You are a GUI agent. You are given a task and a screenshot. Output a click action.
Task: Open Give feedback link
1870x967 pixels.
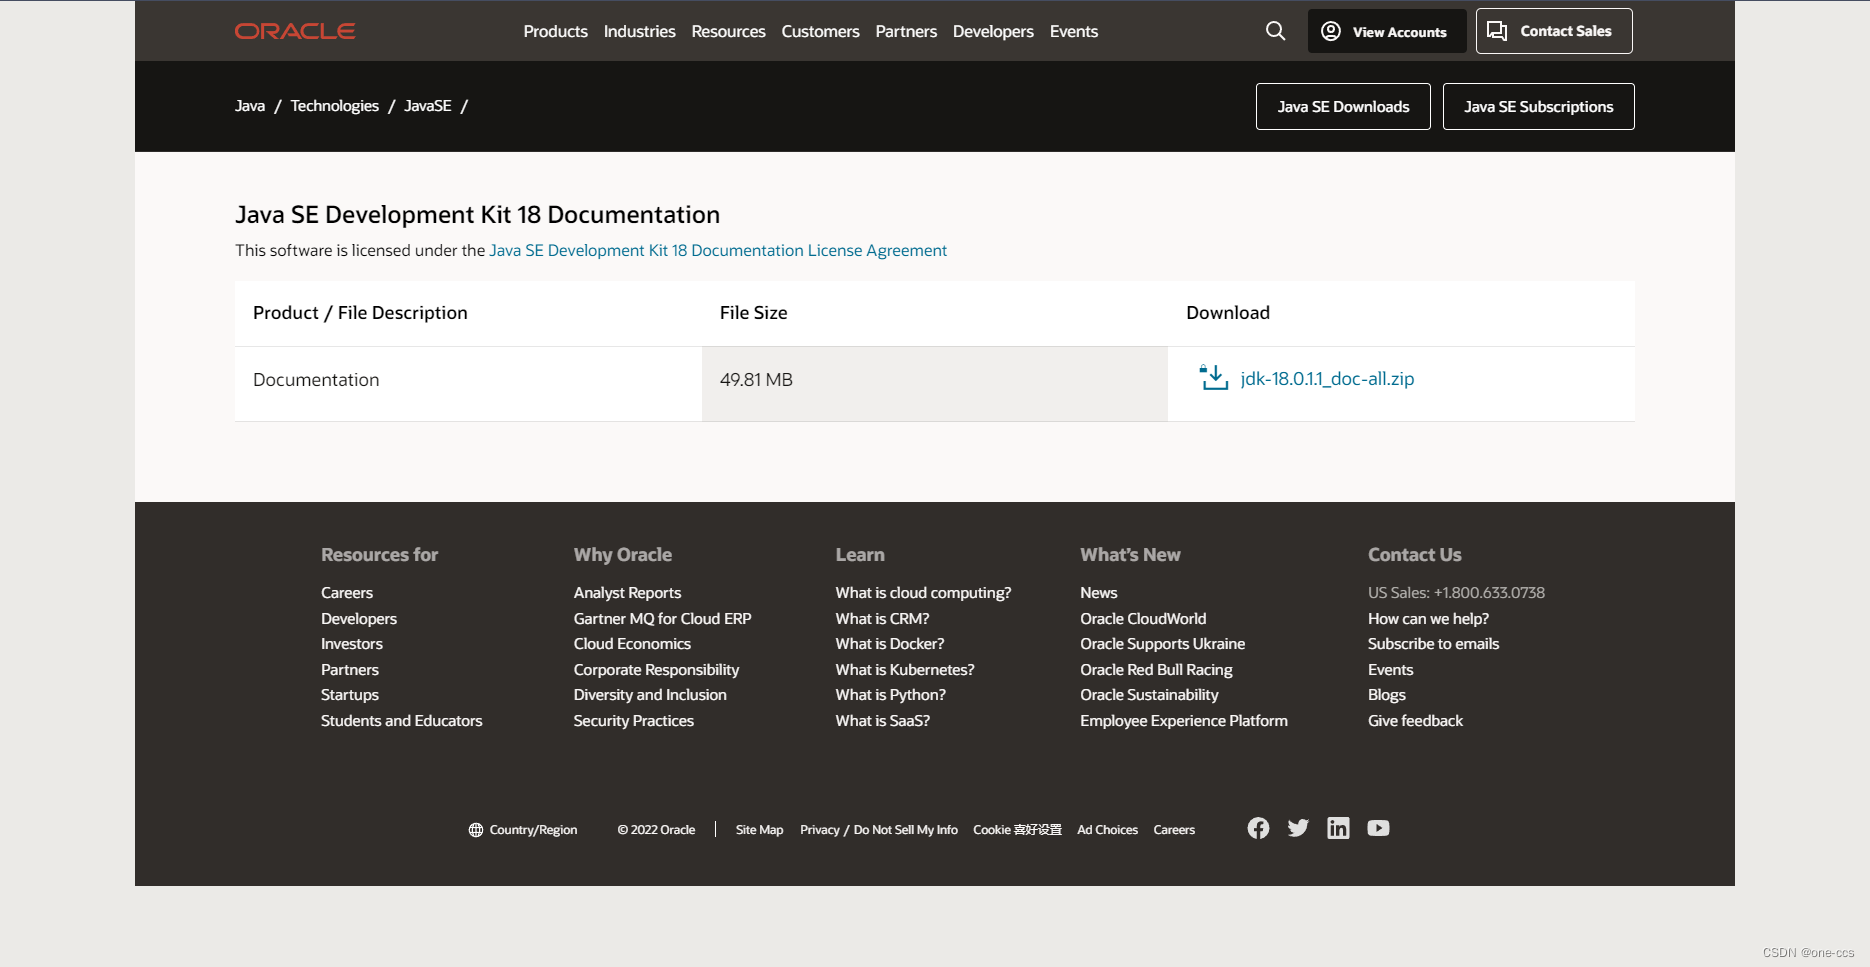(1415, 721)
